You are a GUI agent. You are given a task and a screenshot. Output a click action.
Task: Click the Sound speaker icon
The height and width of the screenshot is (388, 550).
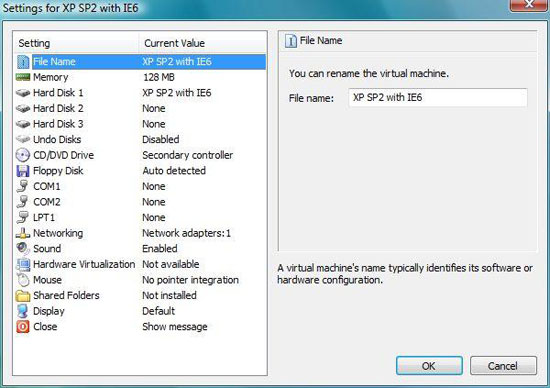click(23, 248)
